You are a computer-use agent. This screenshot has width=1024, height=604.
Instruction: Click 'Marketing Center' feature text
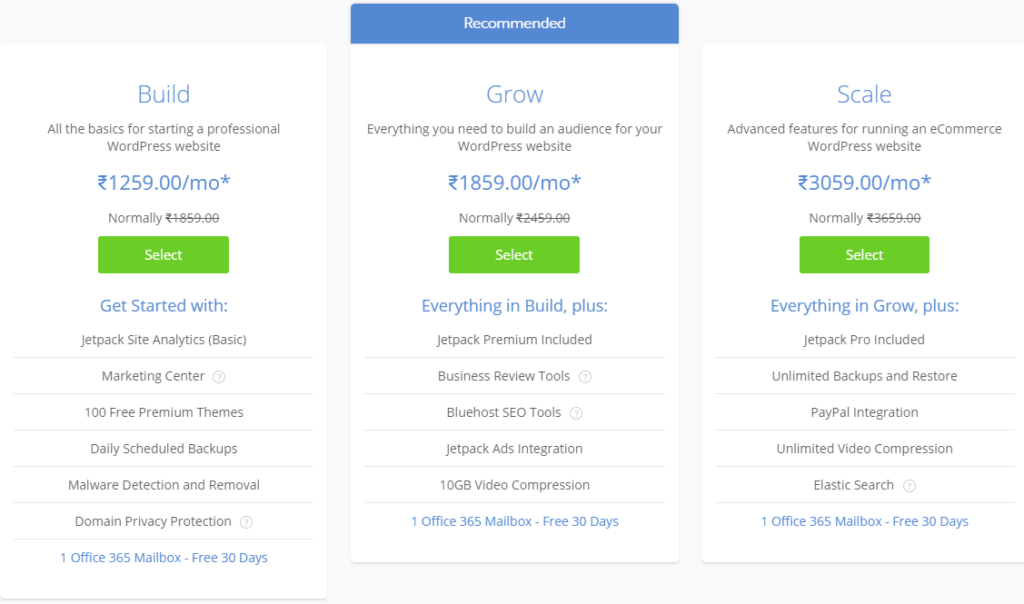(x=153, y=376)
